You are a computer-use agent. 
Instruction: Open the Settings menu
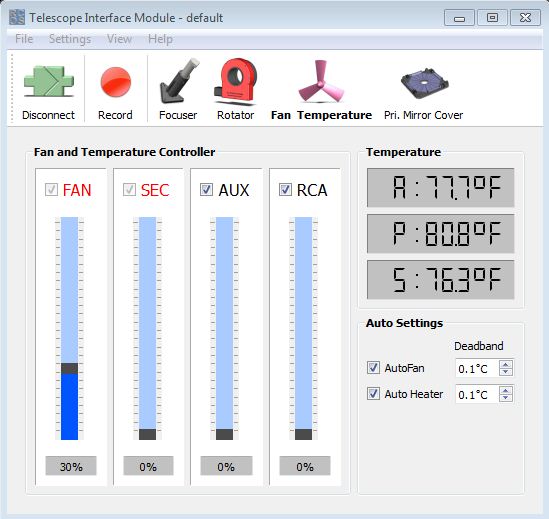(70, 39)
